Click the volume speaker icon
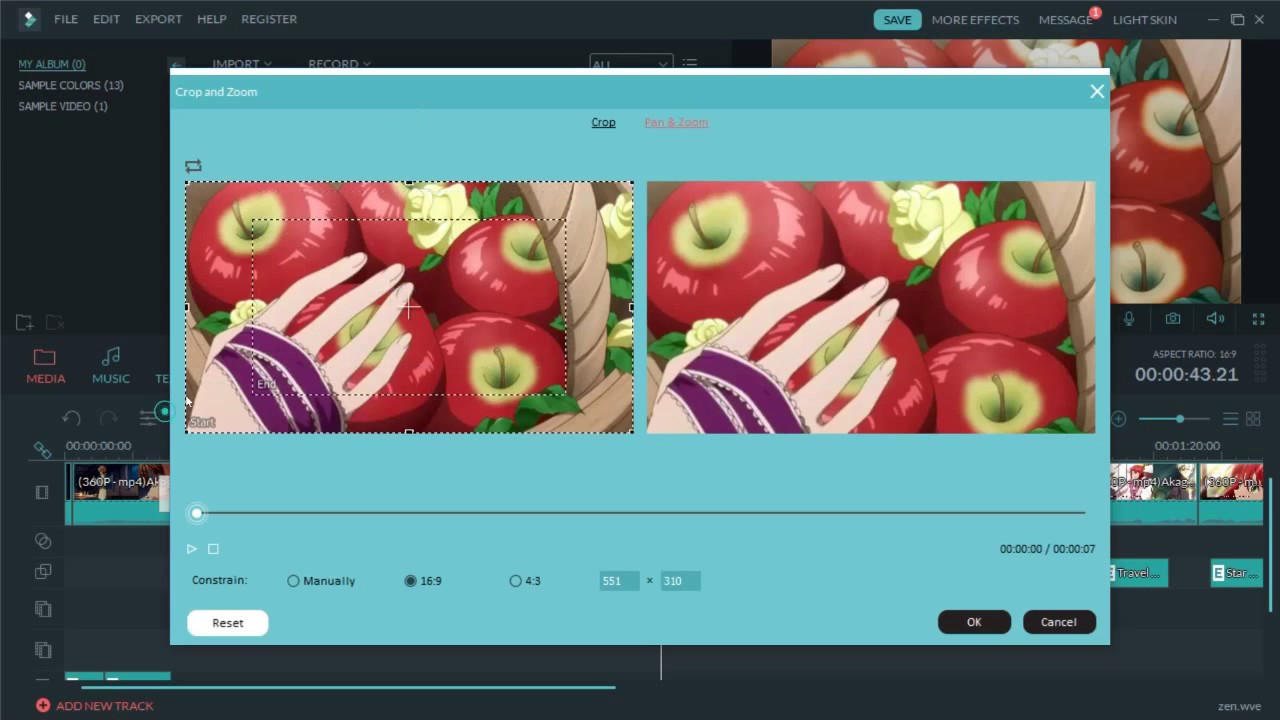This screenshot has width=1280, height=720. pos(1216,319)
